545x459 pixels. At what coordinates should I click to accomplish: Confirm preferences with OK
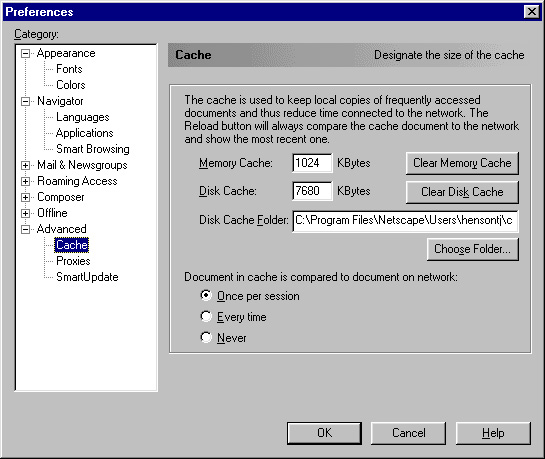tap(324, 433)
